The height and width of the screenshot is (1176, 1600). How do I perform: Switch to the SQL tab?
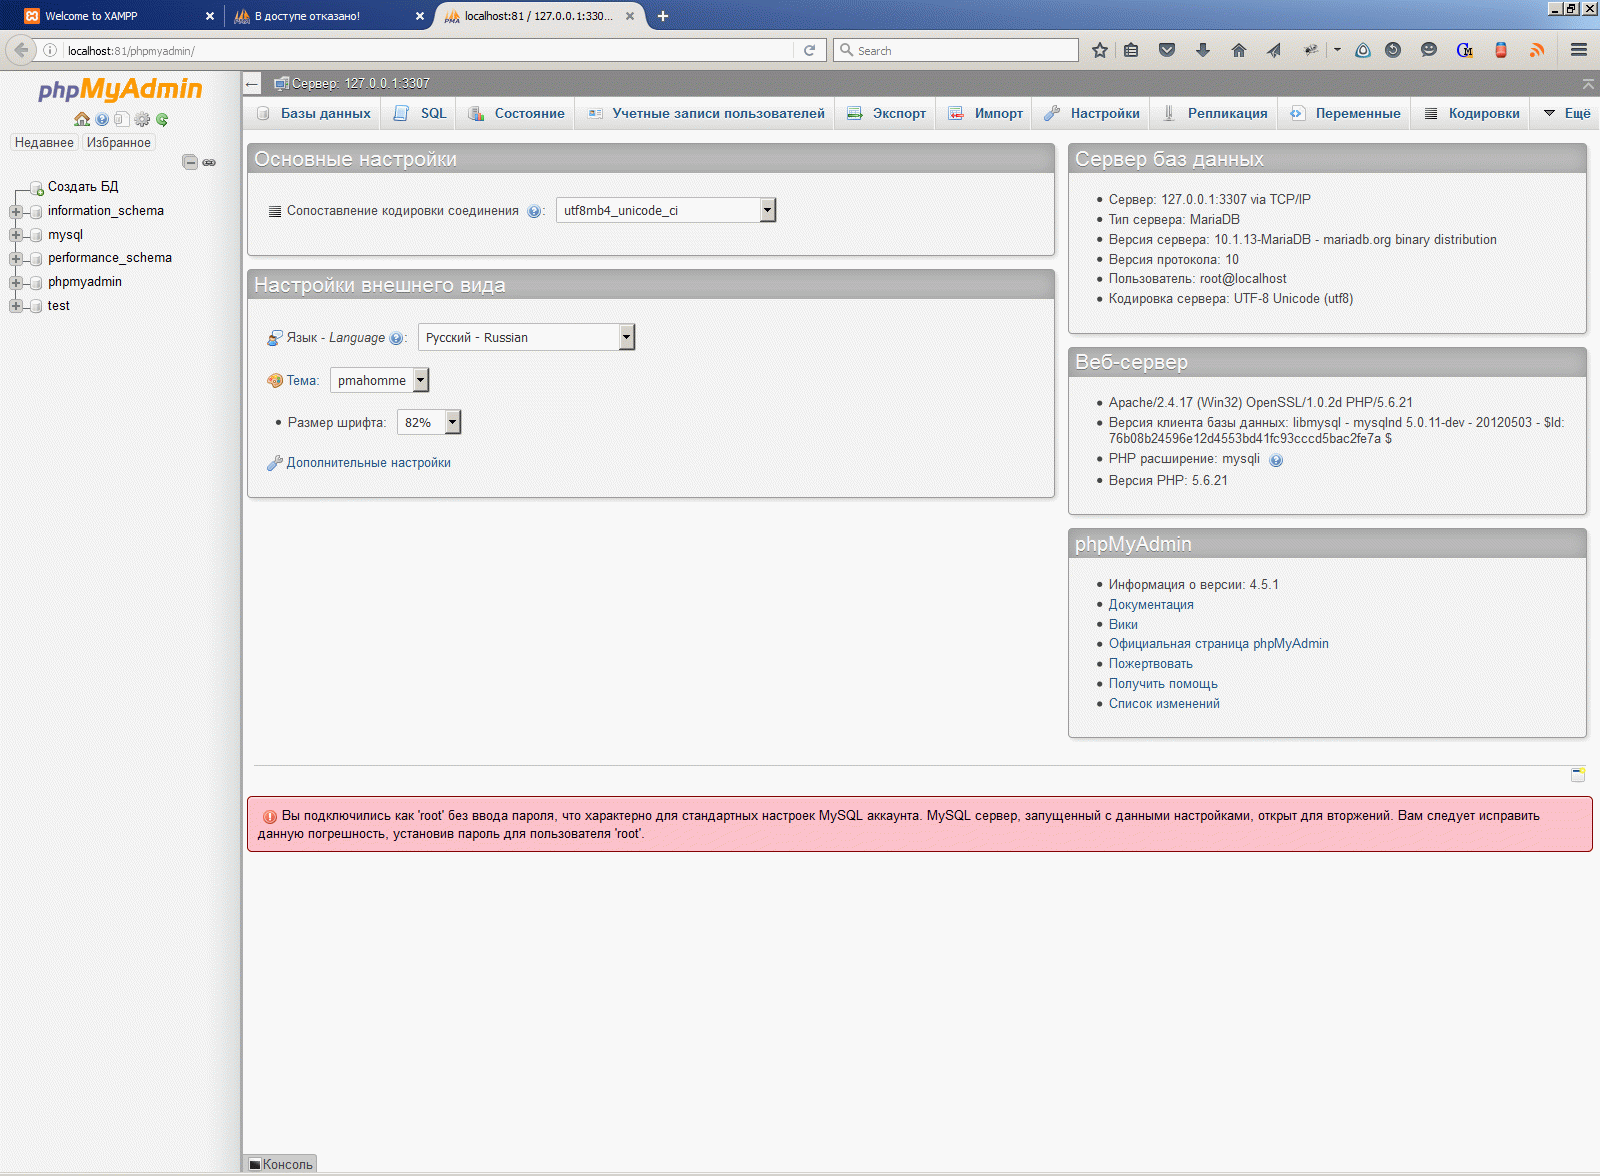(x=420, y=113)
